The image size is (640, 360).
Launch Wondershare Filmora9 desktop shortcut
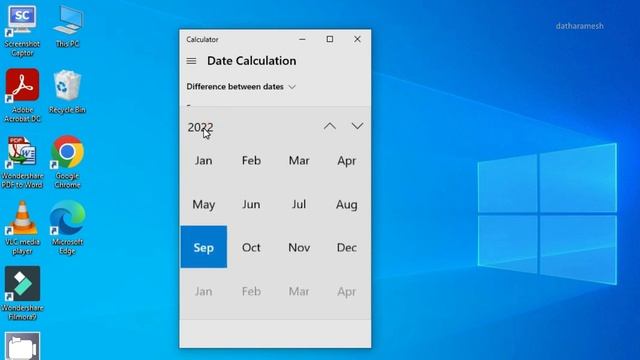(x=22, y=293)
